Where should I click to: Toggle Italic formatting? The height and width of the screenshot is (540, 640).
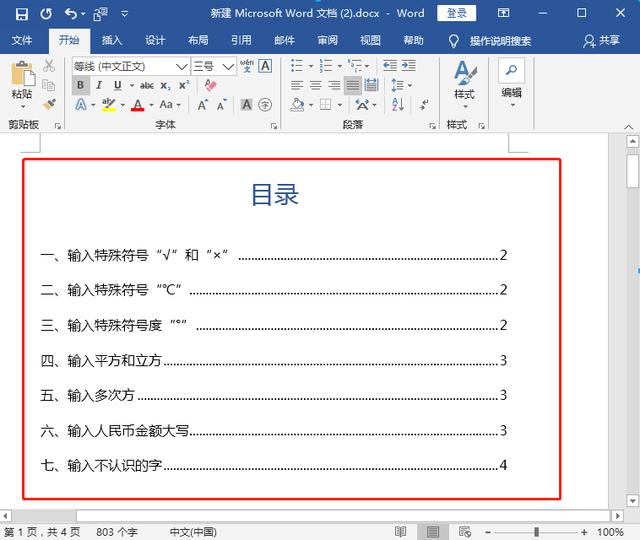[99, 85]
